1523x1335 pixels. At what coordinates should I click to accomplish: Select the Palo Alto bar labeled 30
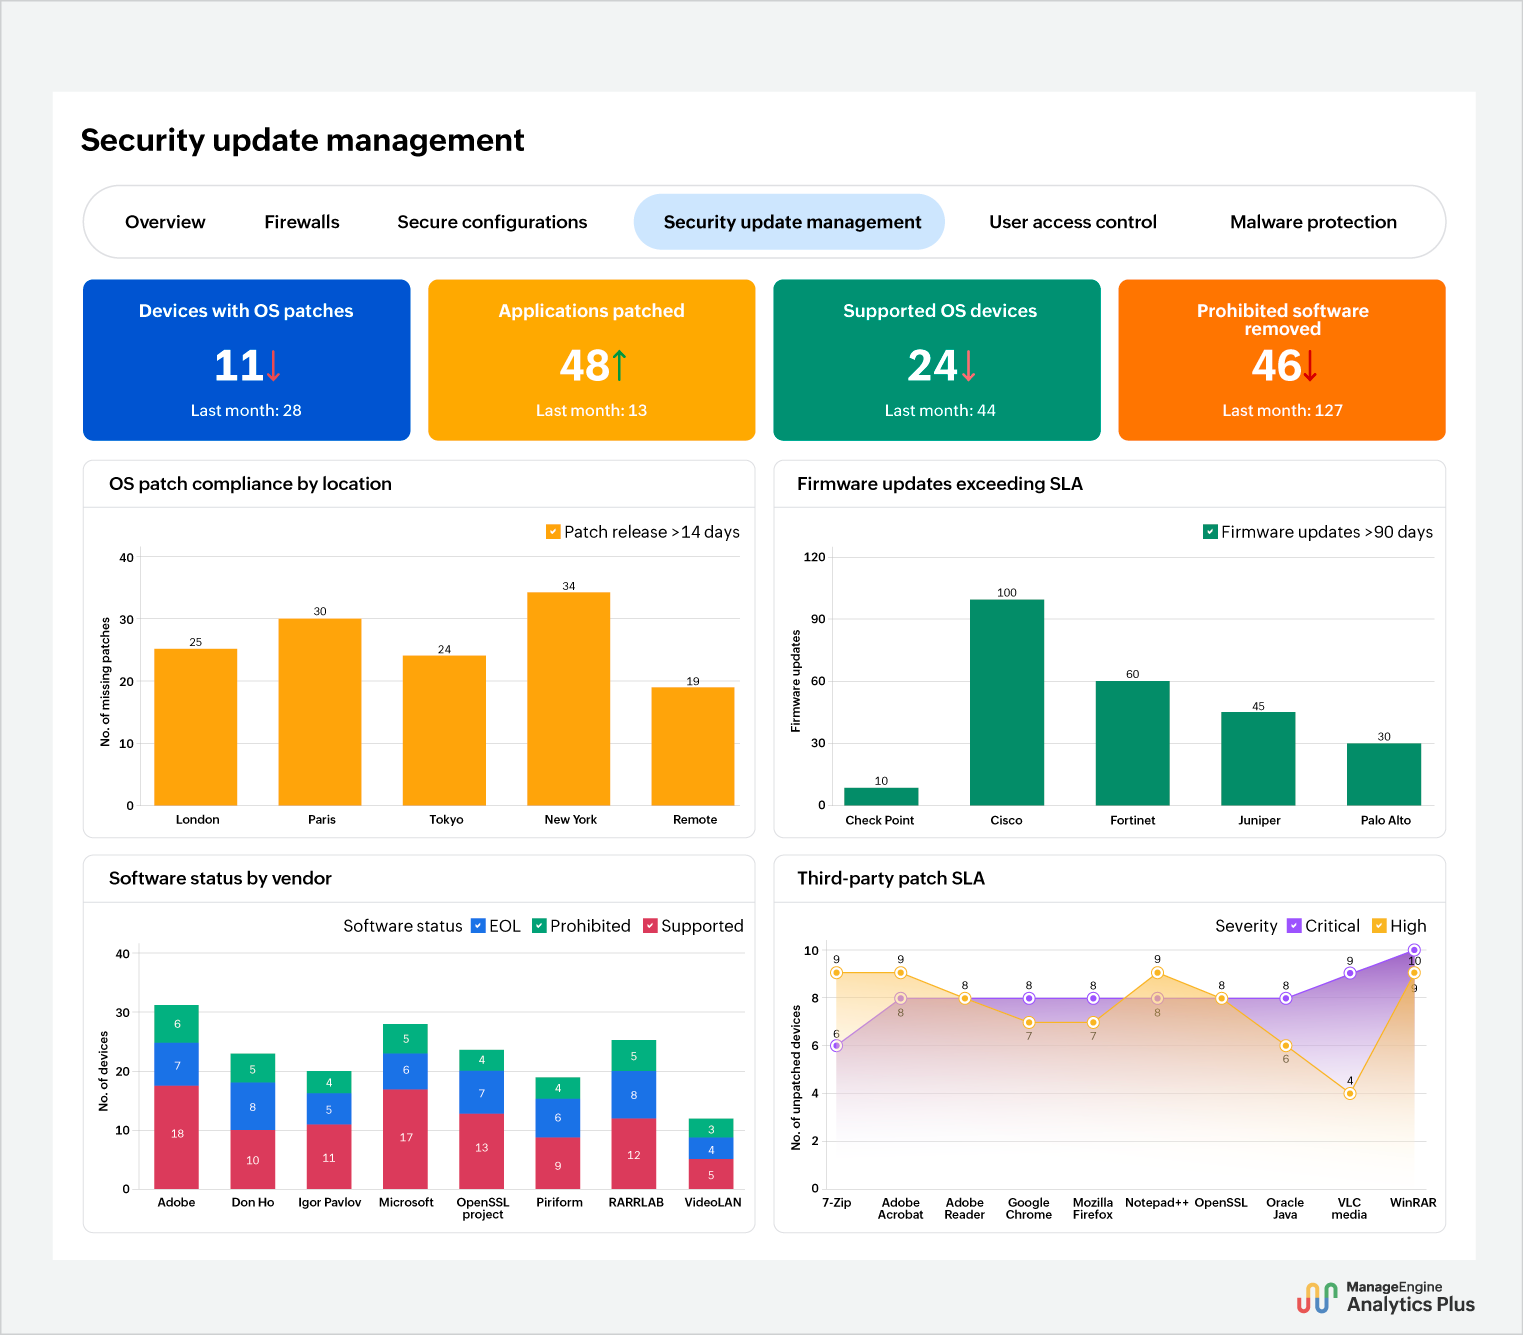pos(1384,774)
